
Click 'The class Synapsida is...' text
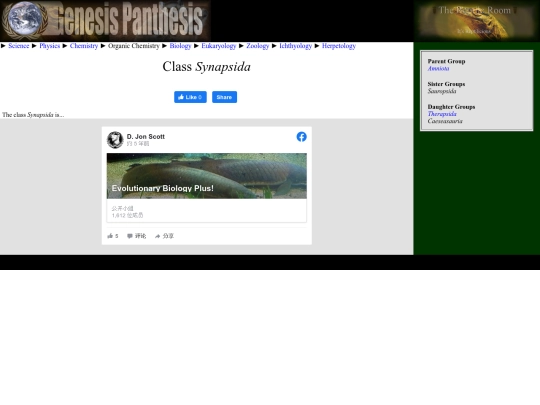pos(33,115)
